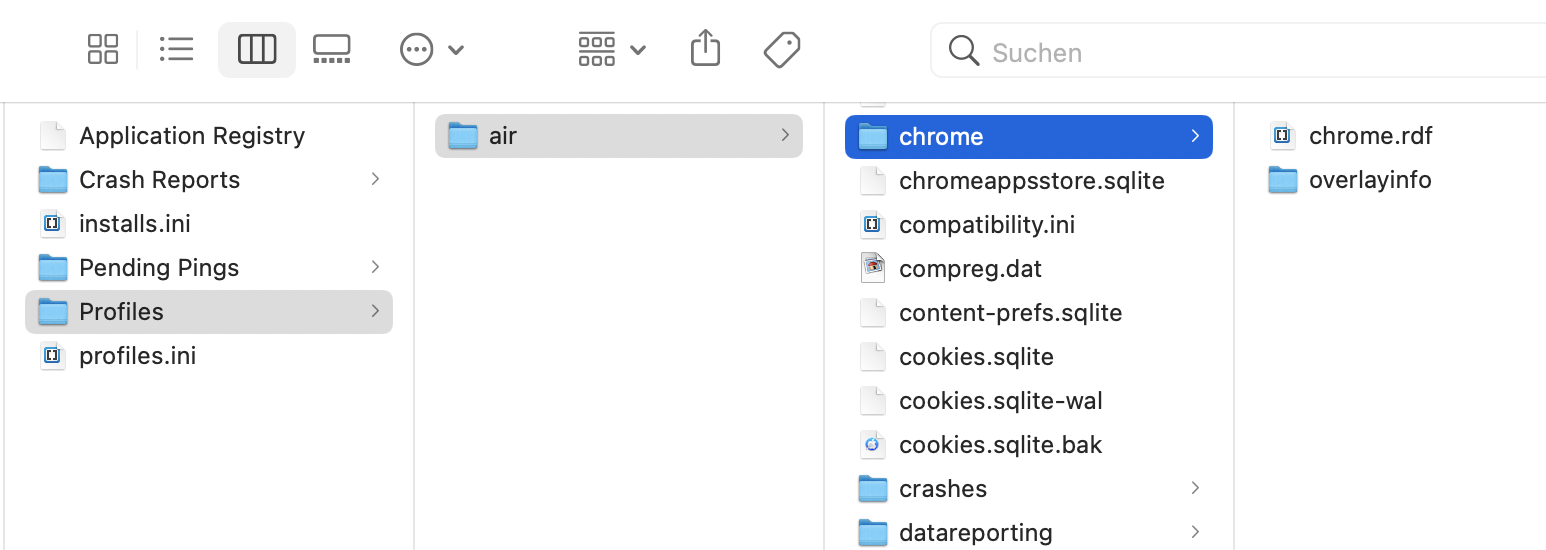Screen dimensions: 1546x550
Task: Click the Share toolbar icon
Action: pos(706,49)
